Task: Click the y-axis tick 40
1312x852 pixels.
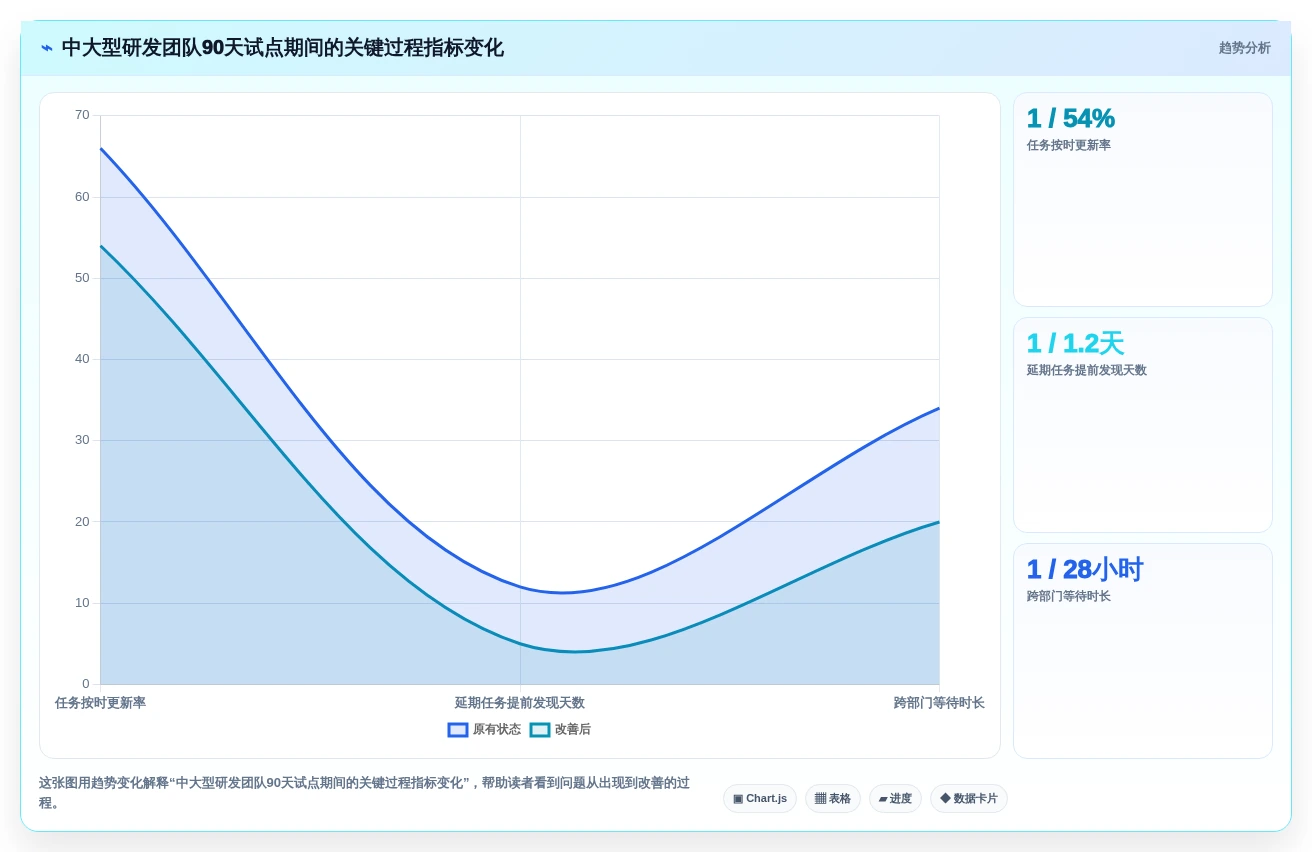Action: pyautogui.click(x=82, y=359)
